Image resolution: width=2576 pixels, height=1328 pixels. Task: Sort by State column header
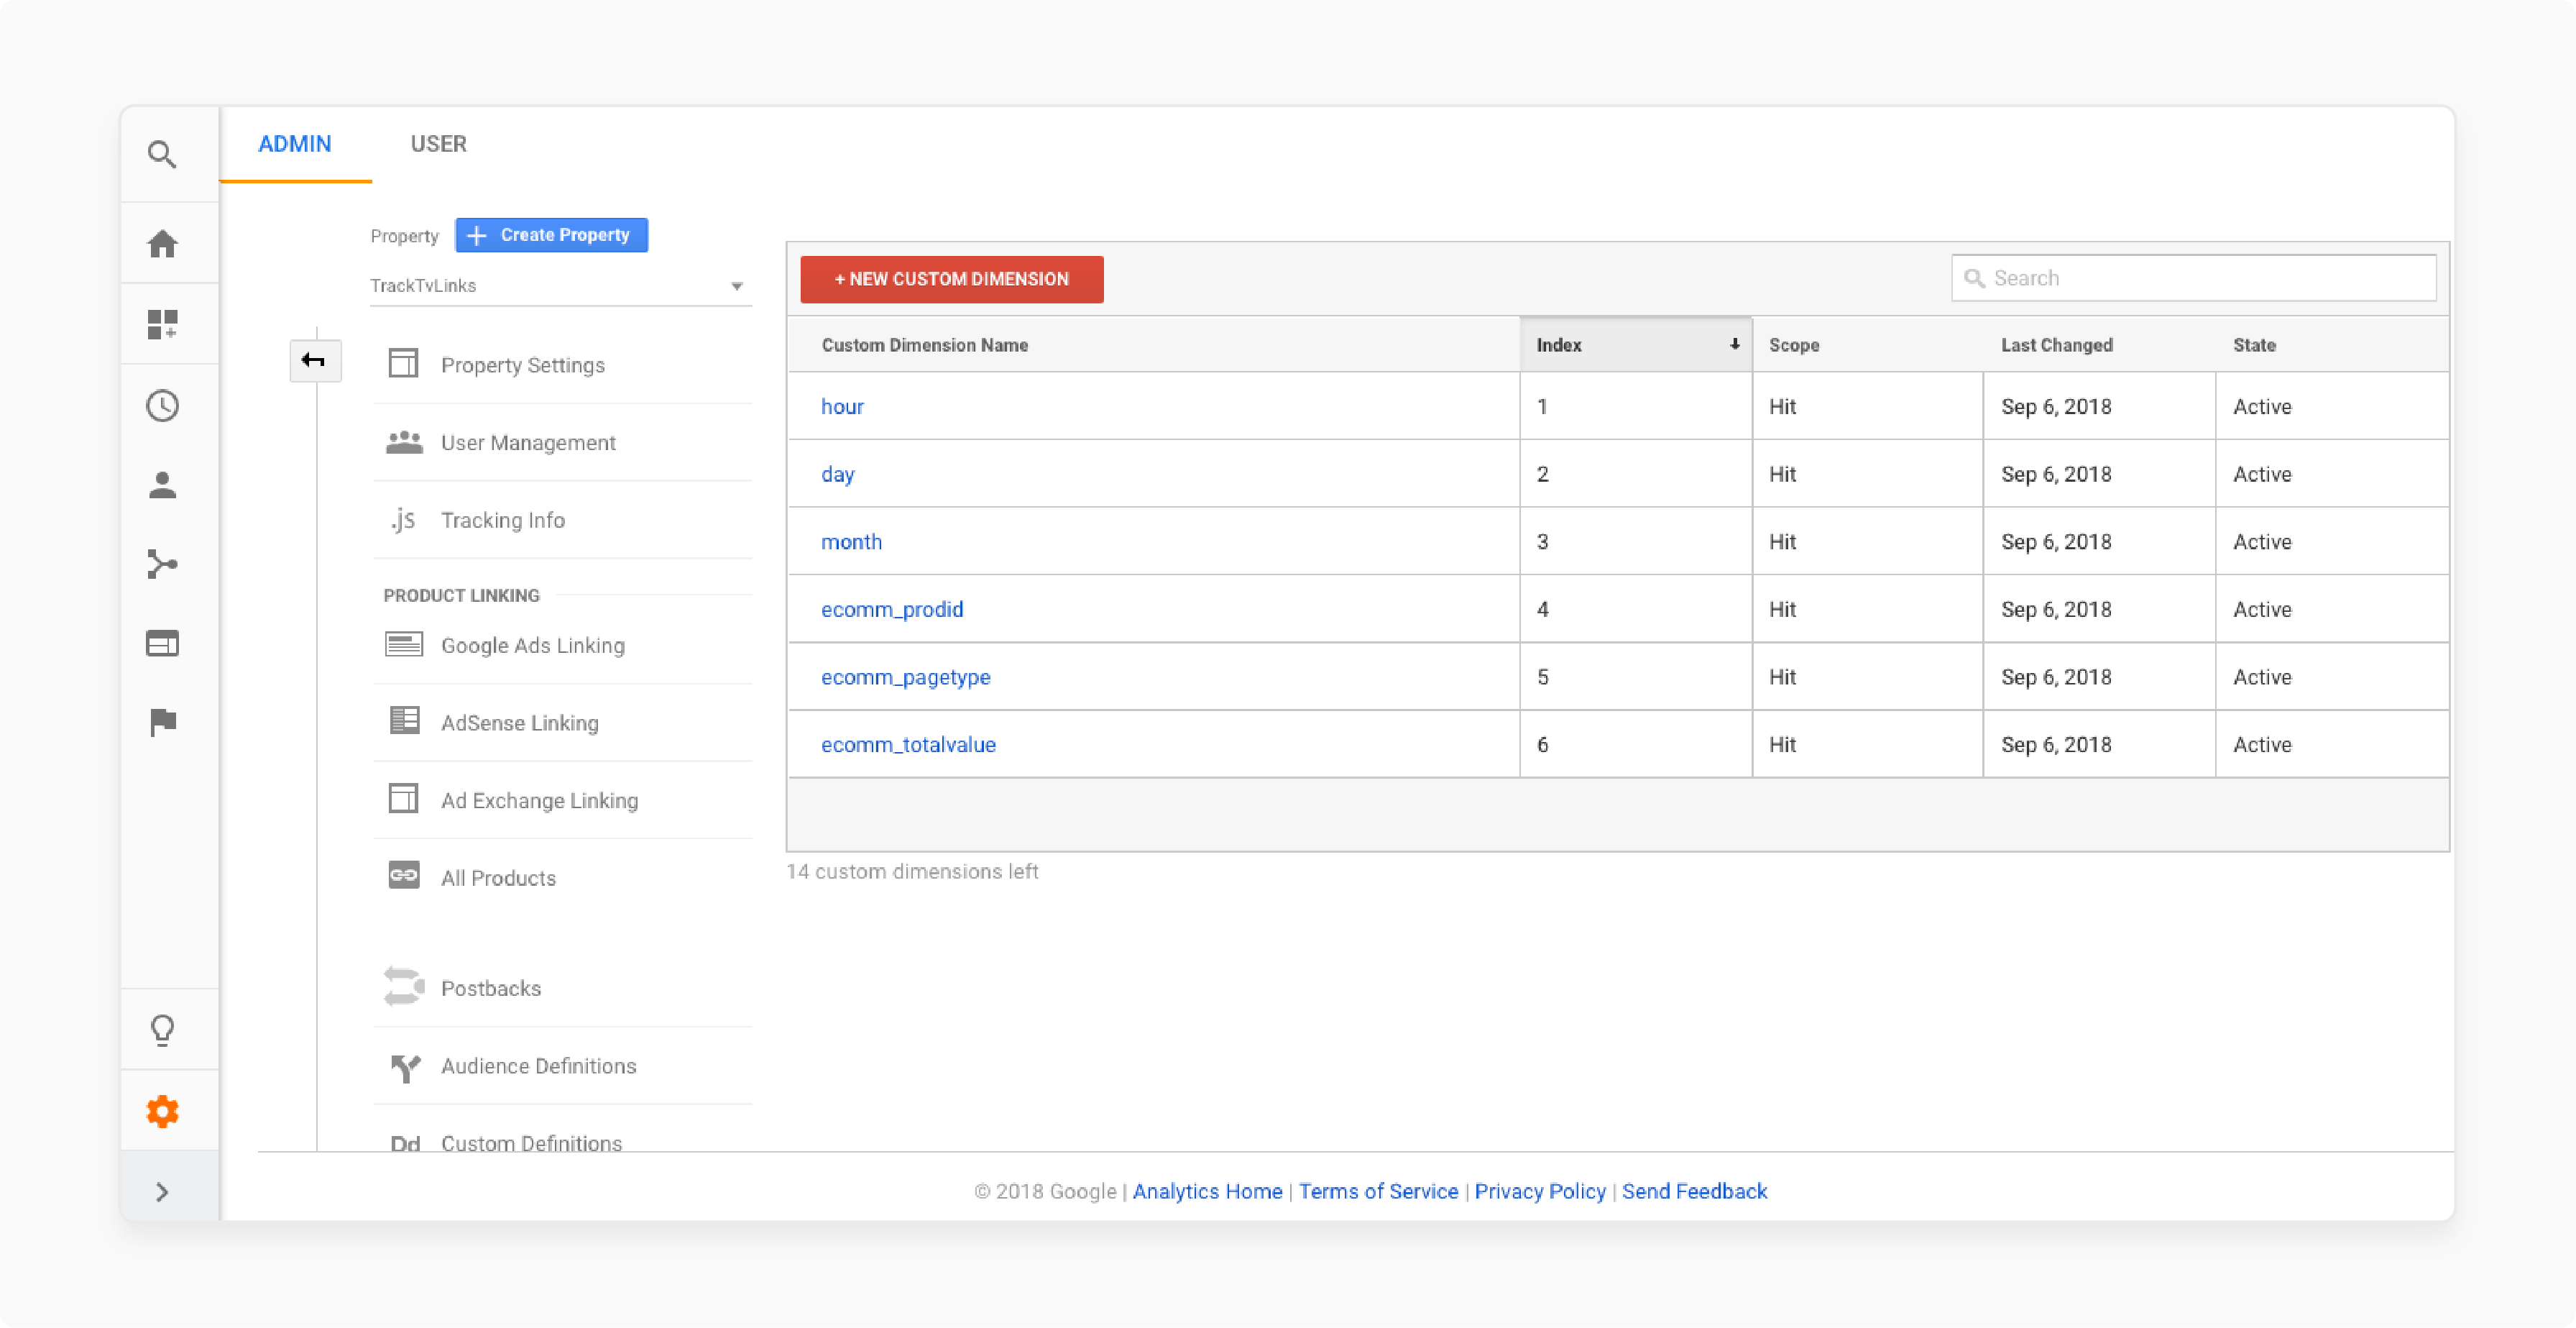click(2254, 345)
